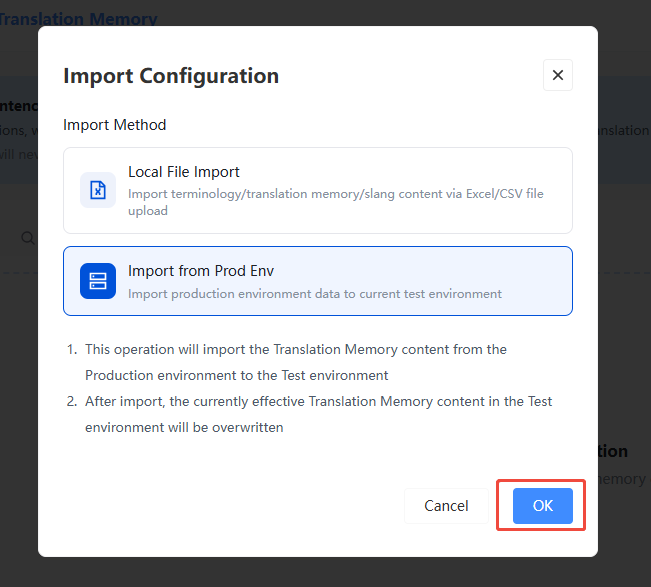The height and width of the screenshot is (587, 651).
Task: Close the Import Configuration dialog with X
Action: click(558, 75)
